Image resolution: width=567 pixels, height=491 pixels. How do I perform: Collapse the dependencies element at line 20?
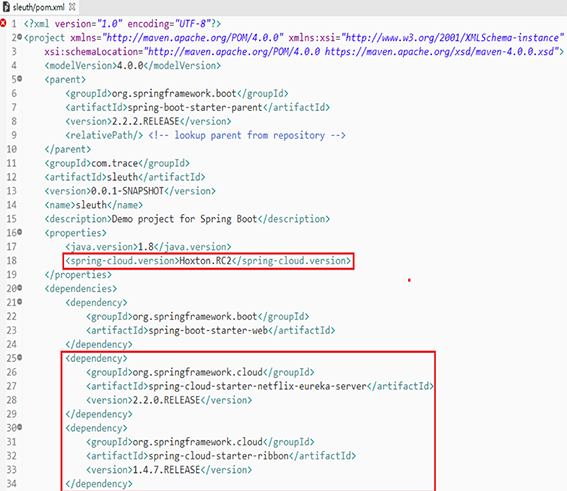(x=20, y=287)
